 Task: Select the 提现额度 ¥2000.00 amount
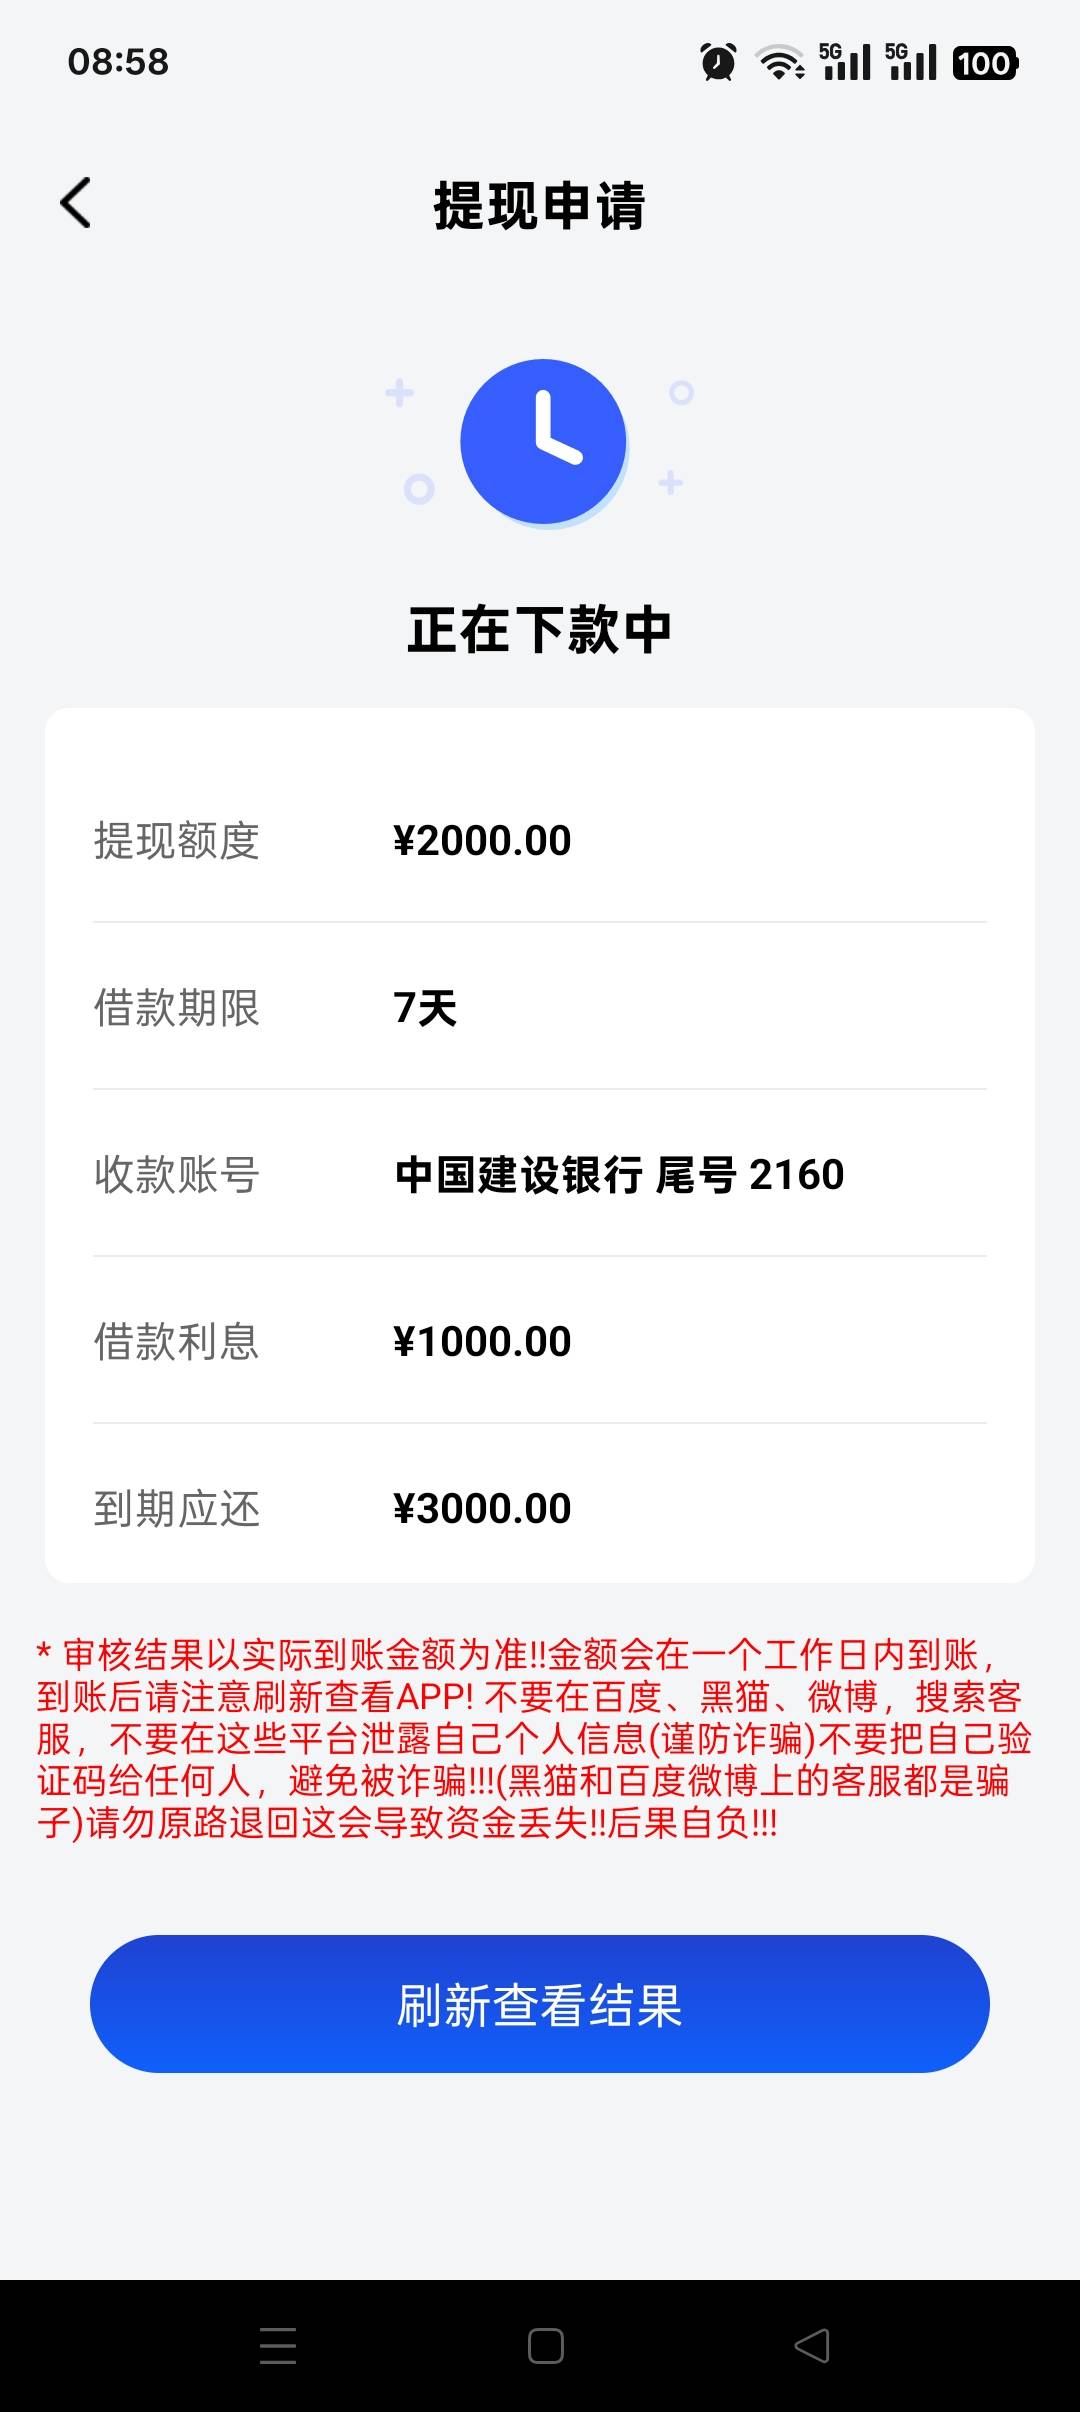tap(482, 841)
